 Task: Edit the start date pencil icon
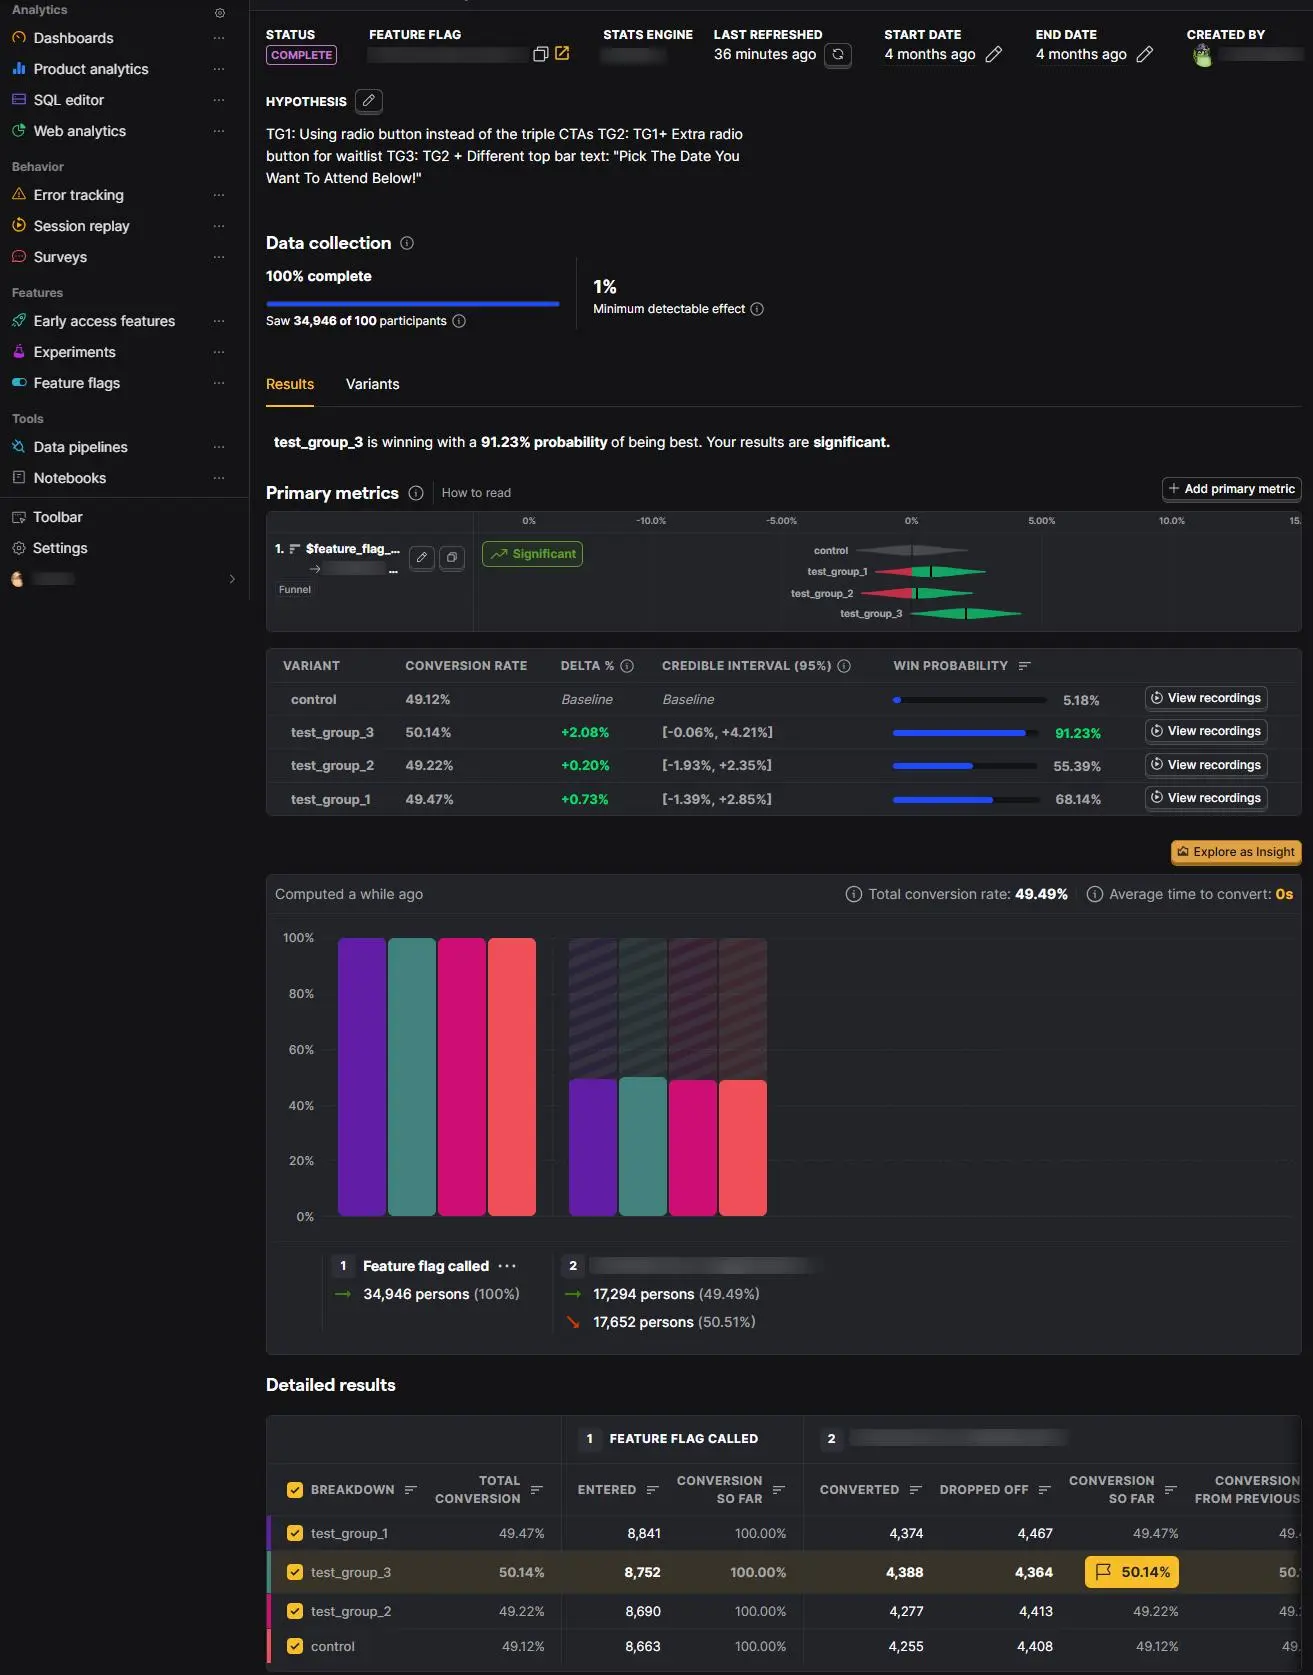pyautogui.click(x=993, y=55)
